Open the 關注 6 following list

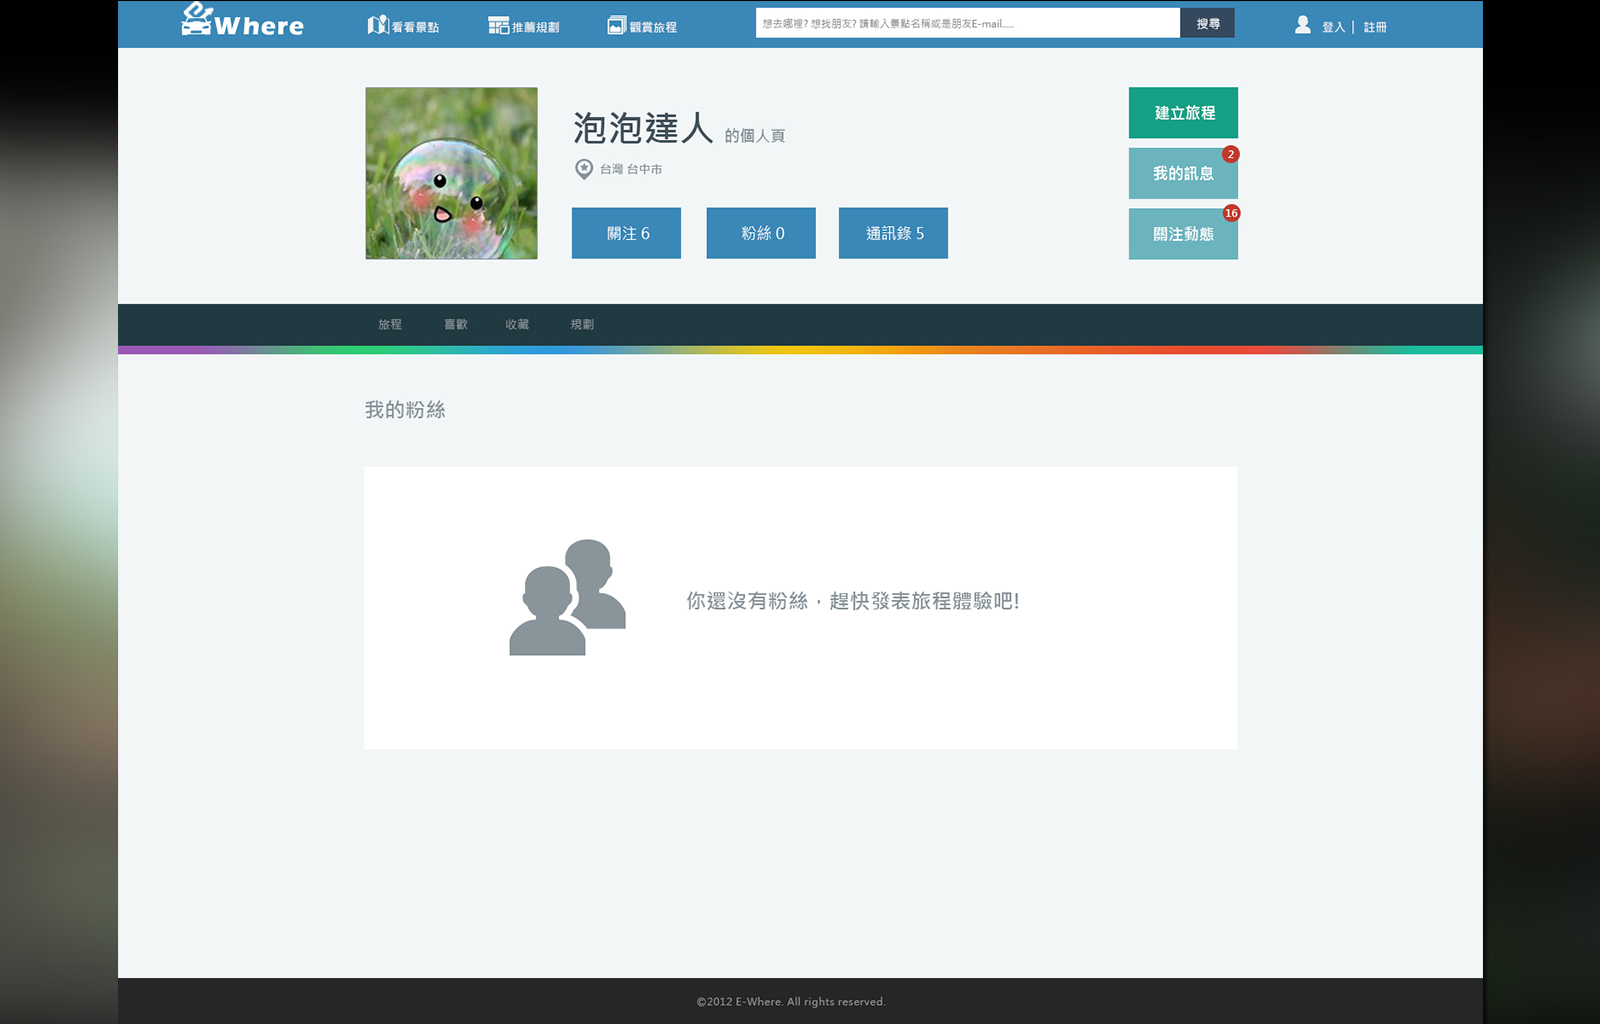[x=626, y=233]
